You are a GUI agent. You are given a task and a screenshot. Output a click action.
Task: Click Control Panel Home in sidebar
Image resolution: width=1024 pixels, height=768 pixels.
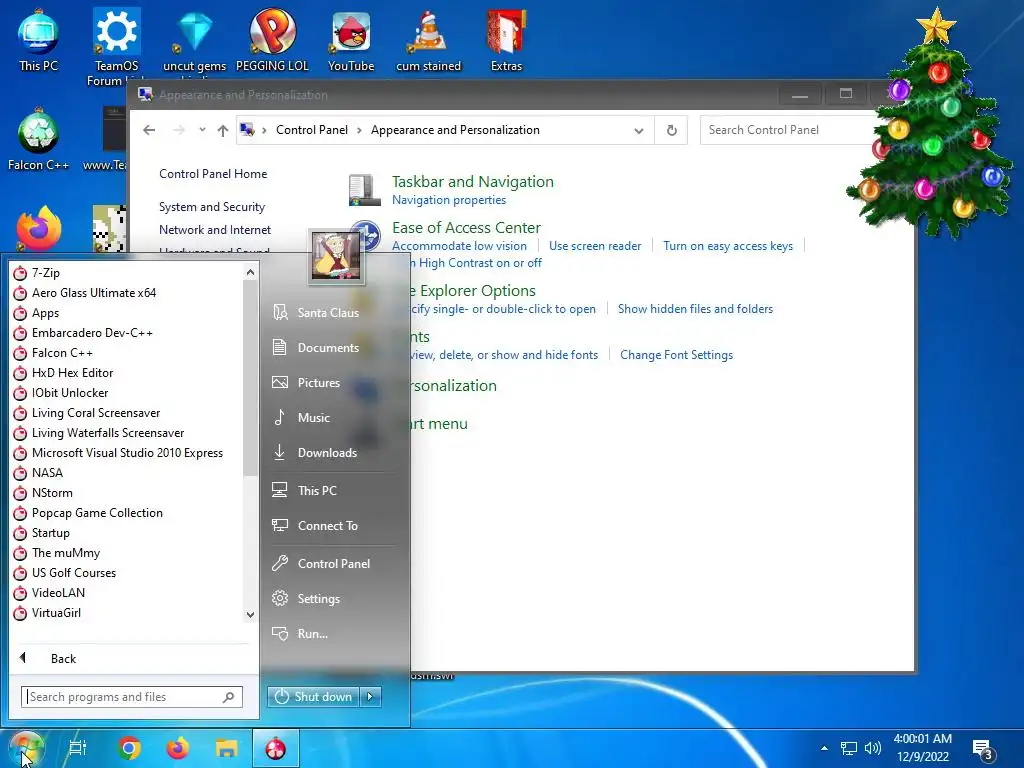coord(213,174)
